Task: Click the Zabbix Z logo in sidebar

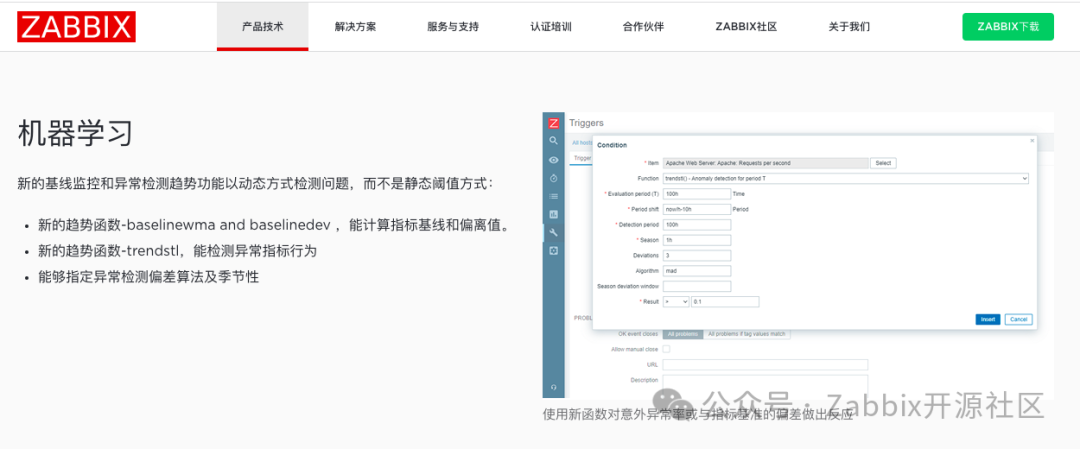Action: click(x=553, y=123)
